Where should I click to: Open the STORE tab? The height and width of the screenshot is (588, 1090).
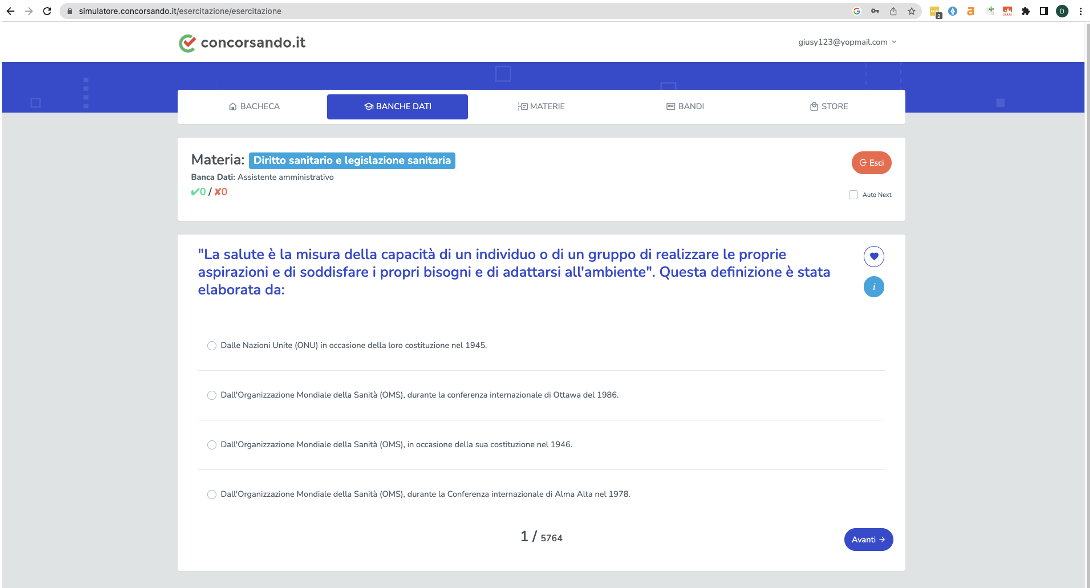pos(829,106)
